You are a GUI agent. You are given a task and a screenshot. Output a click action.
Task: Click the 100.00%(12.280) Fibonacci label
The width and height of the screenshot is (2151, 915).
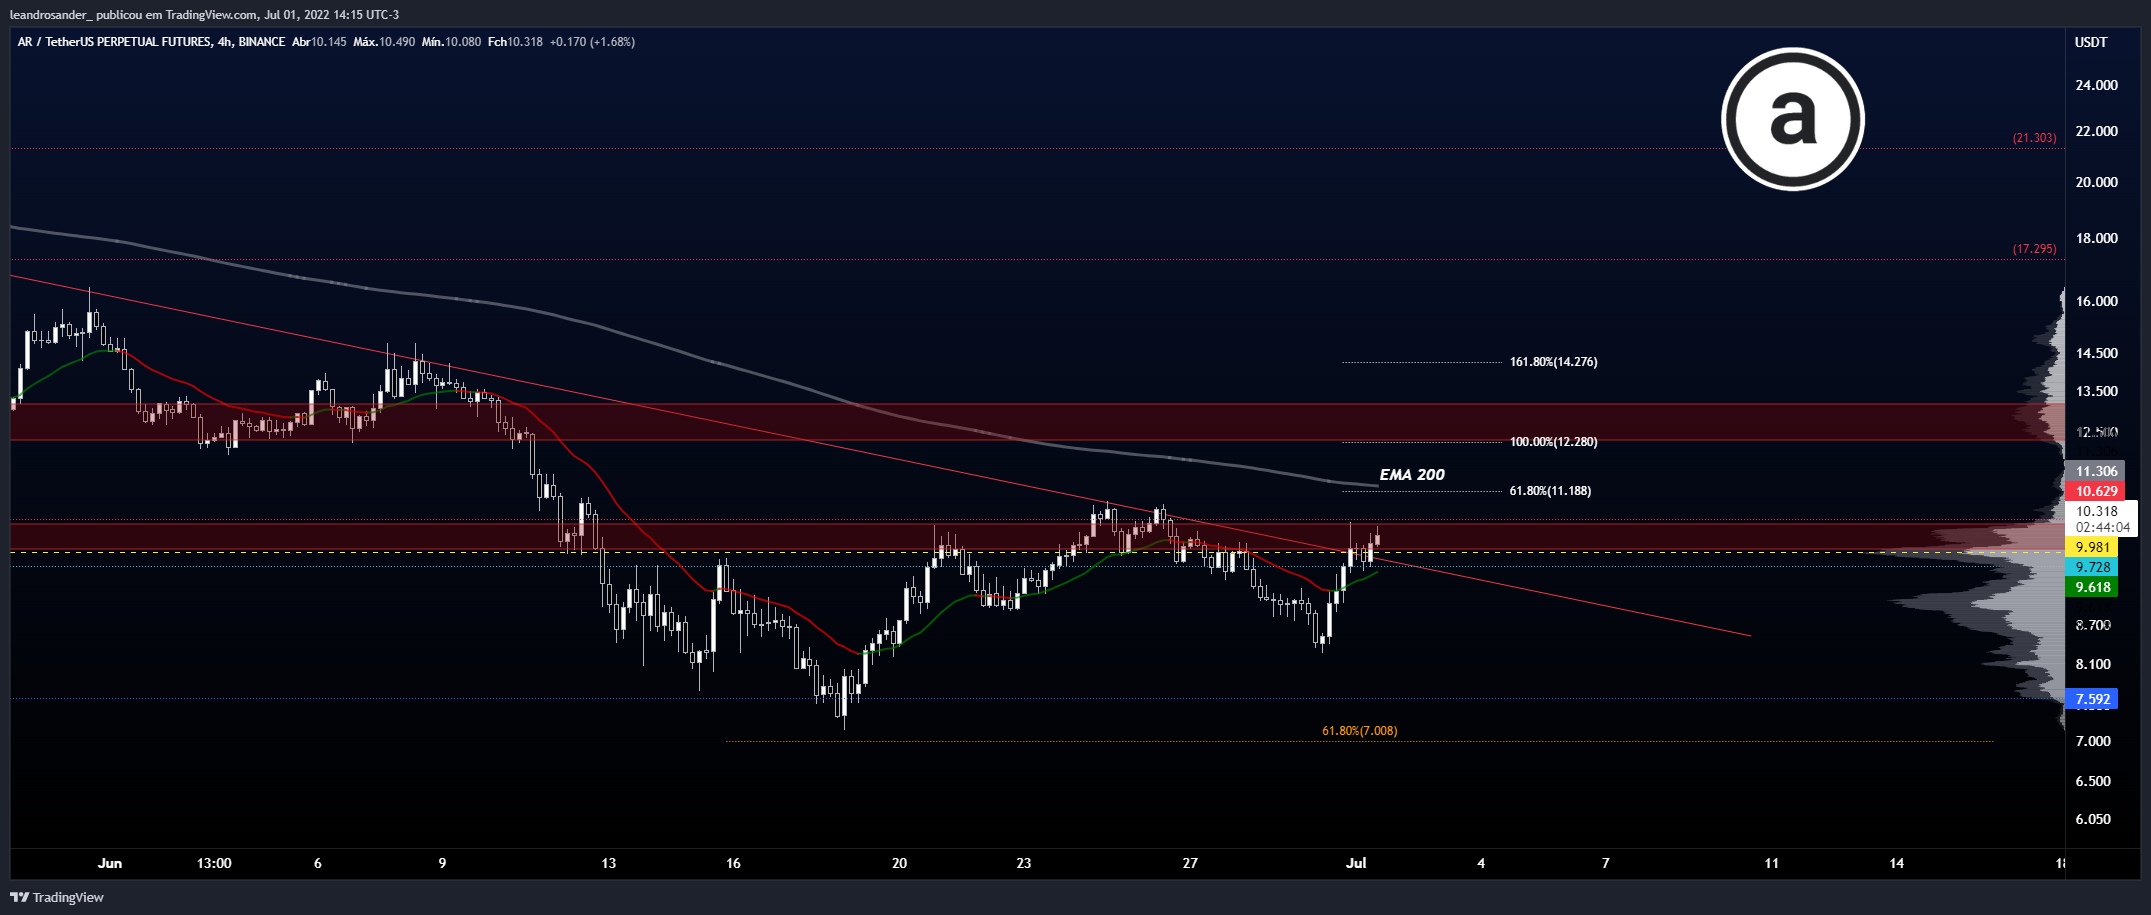[x=1553, y=442]
